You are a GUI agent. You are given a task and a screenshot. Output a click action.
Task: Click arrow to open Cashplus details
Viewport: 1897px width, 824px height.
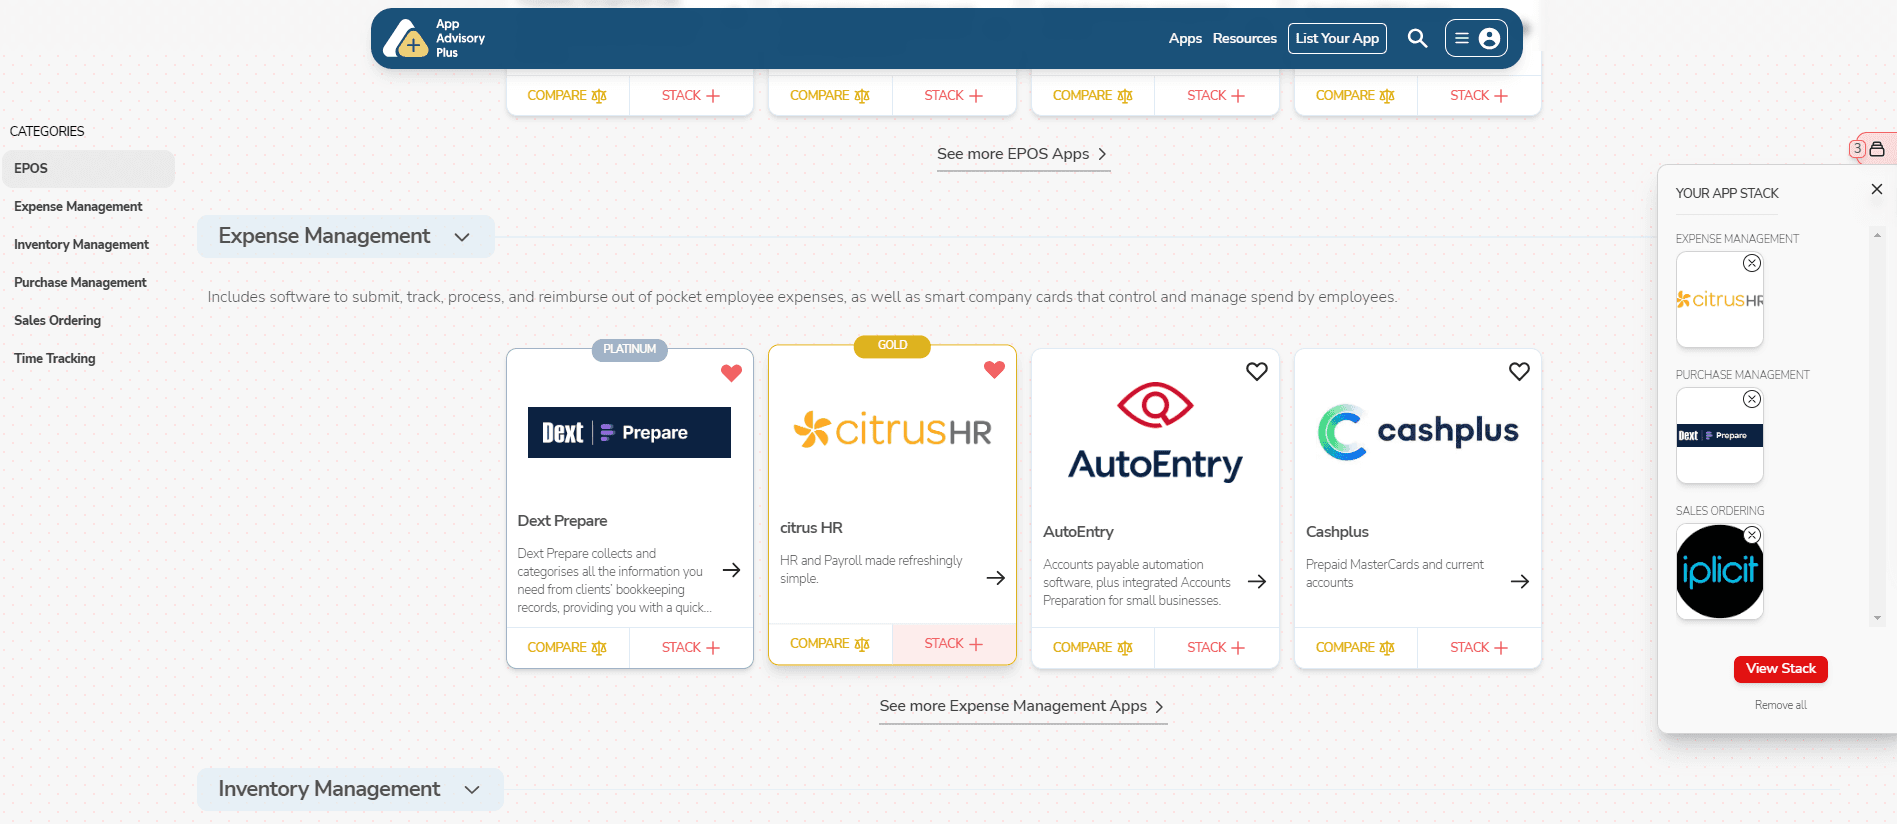click(1519, 582)
